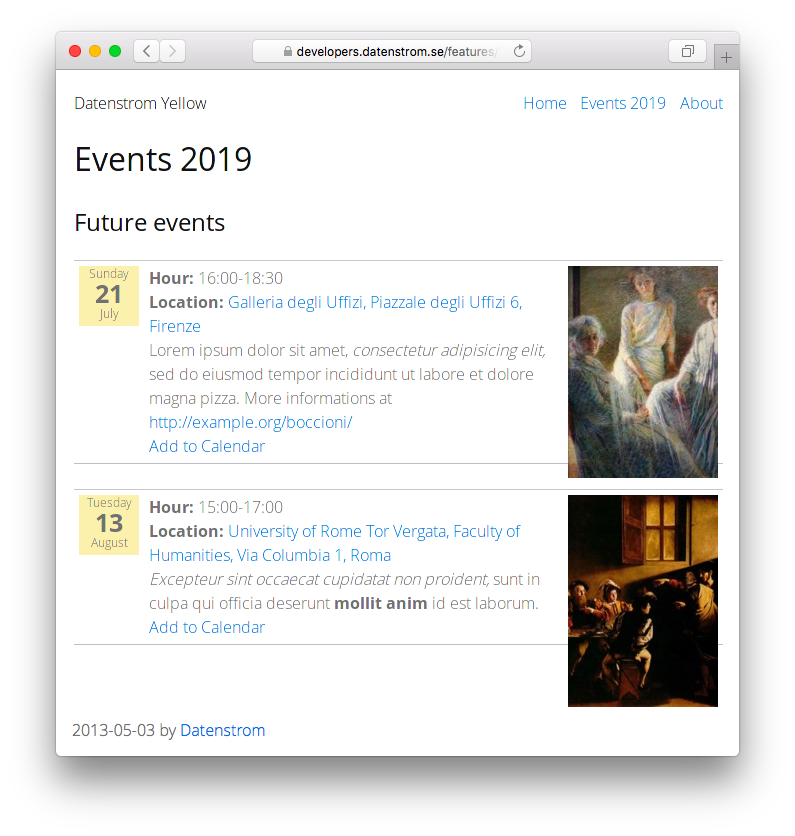
Task: Click the Future events heading
Action: coord(150,223)
